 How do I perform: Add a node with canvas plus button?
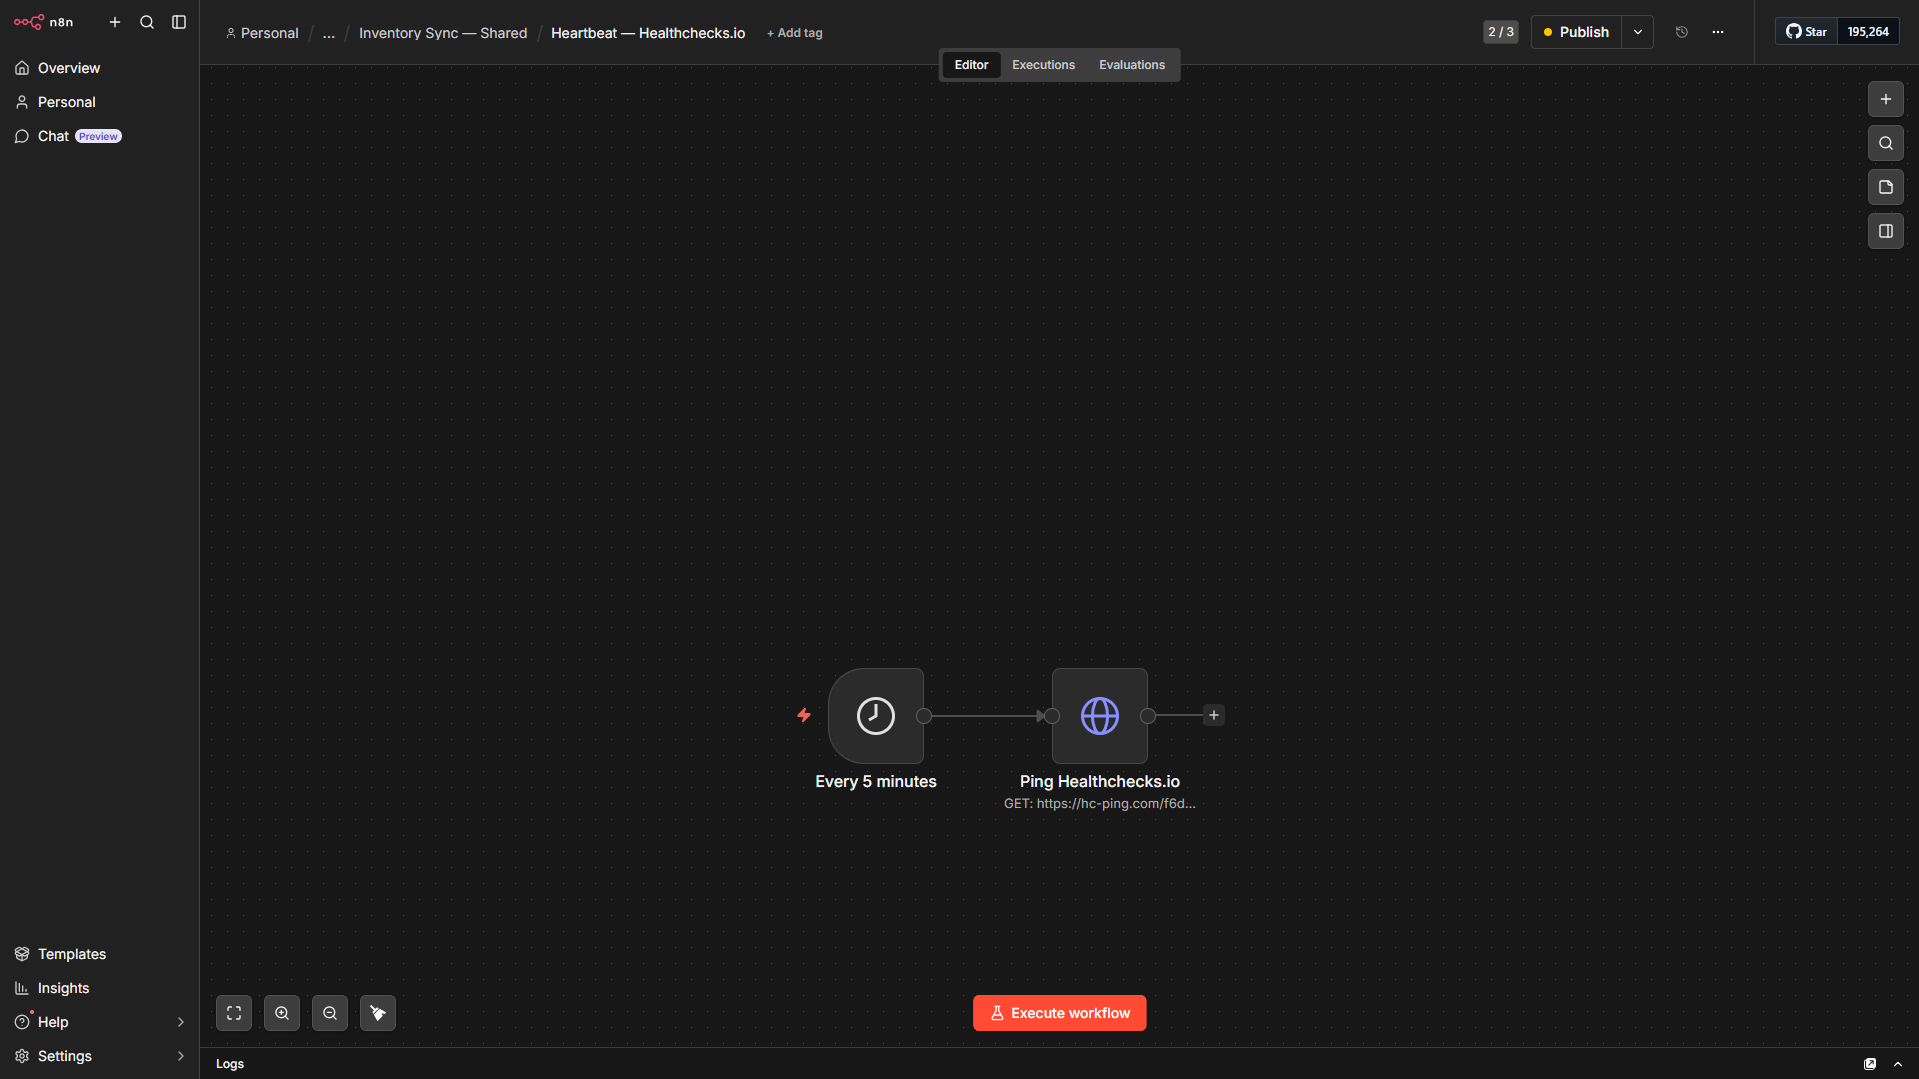tap(1886, 99)
